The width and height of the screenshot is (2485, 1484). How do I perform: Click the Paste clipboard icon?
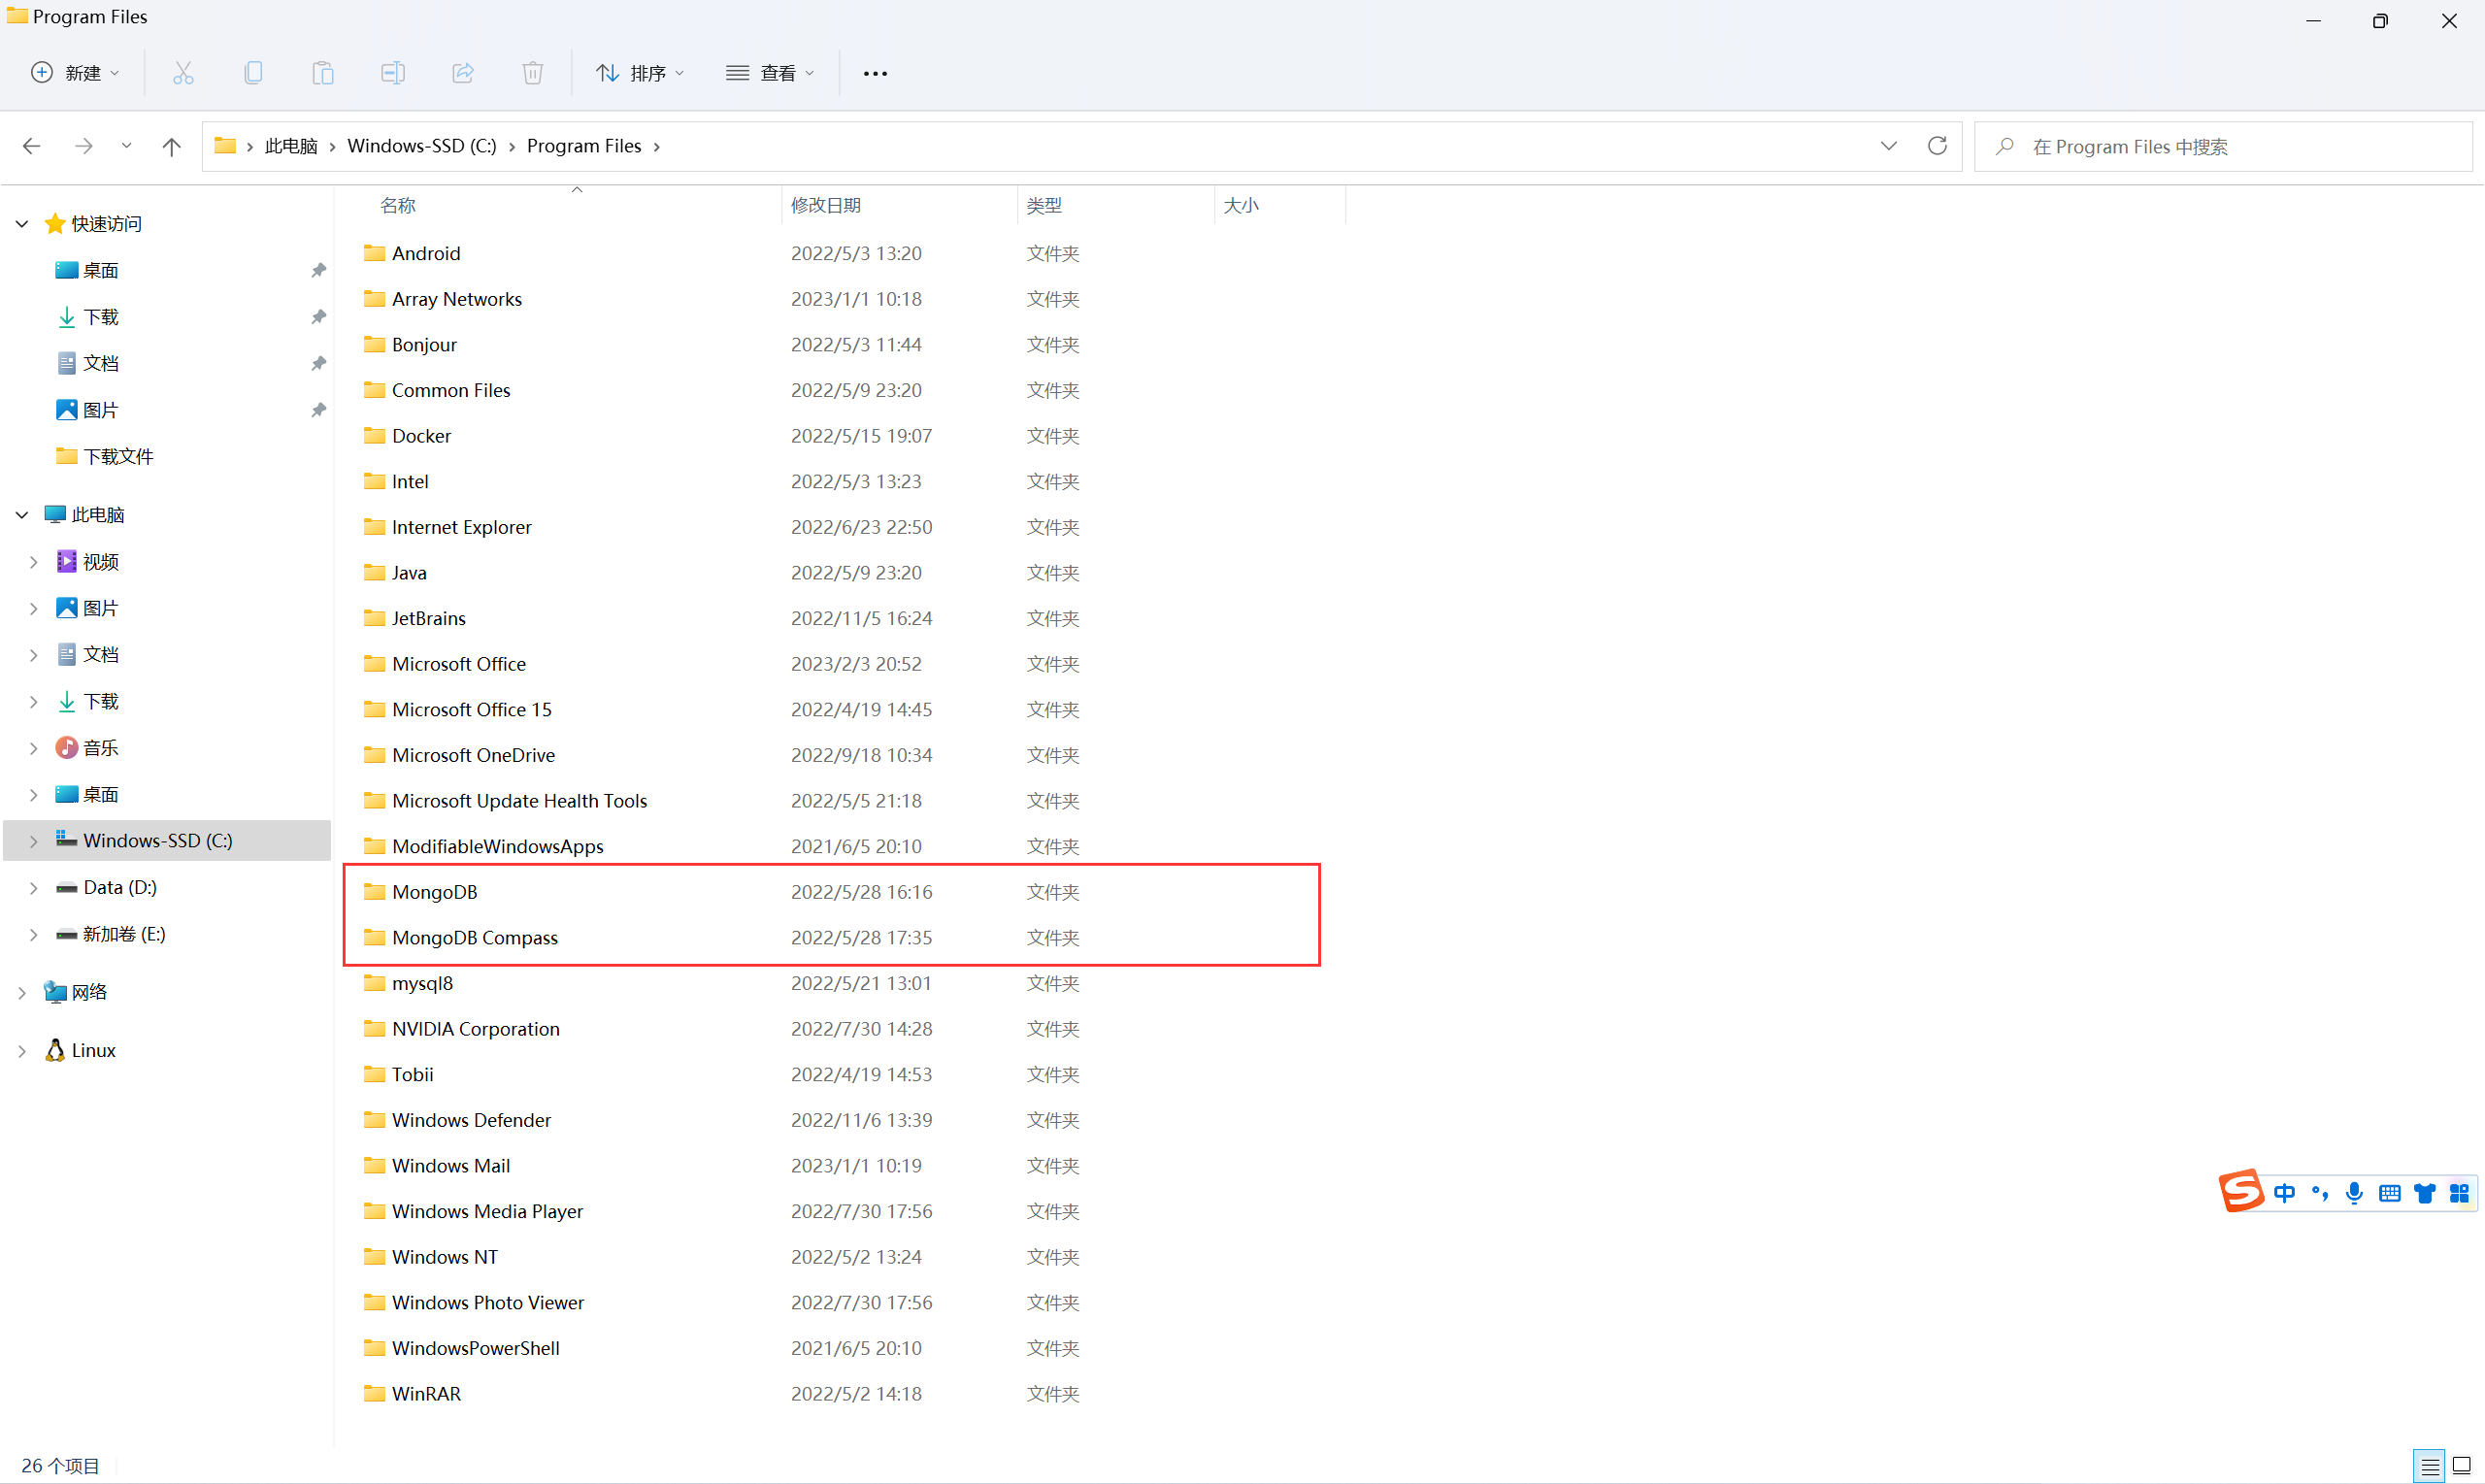(323, 73)
